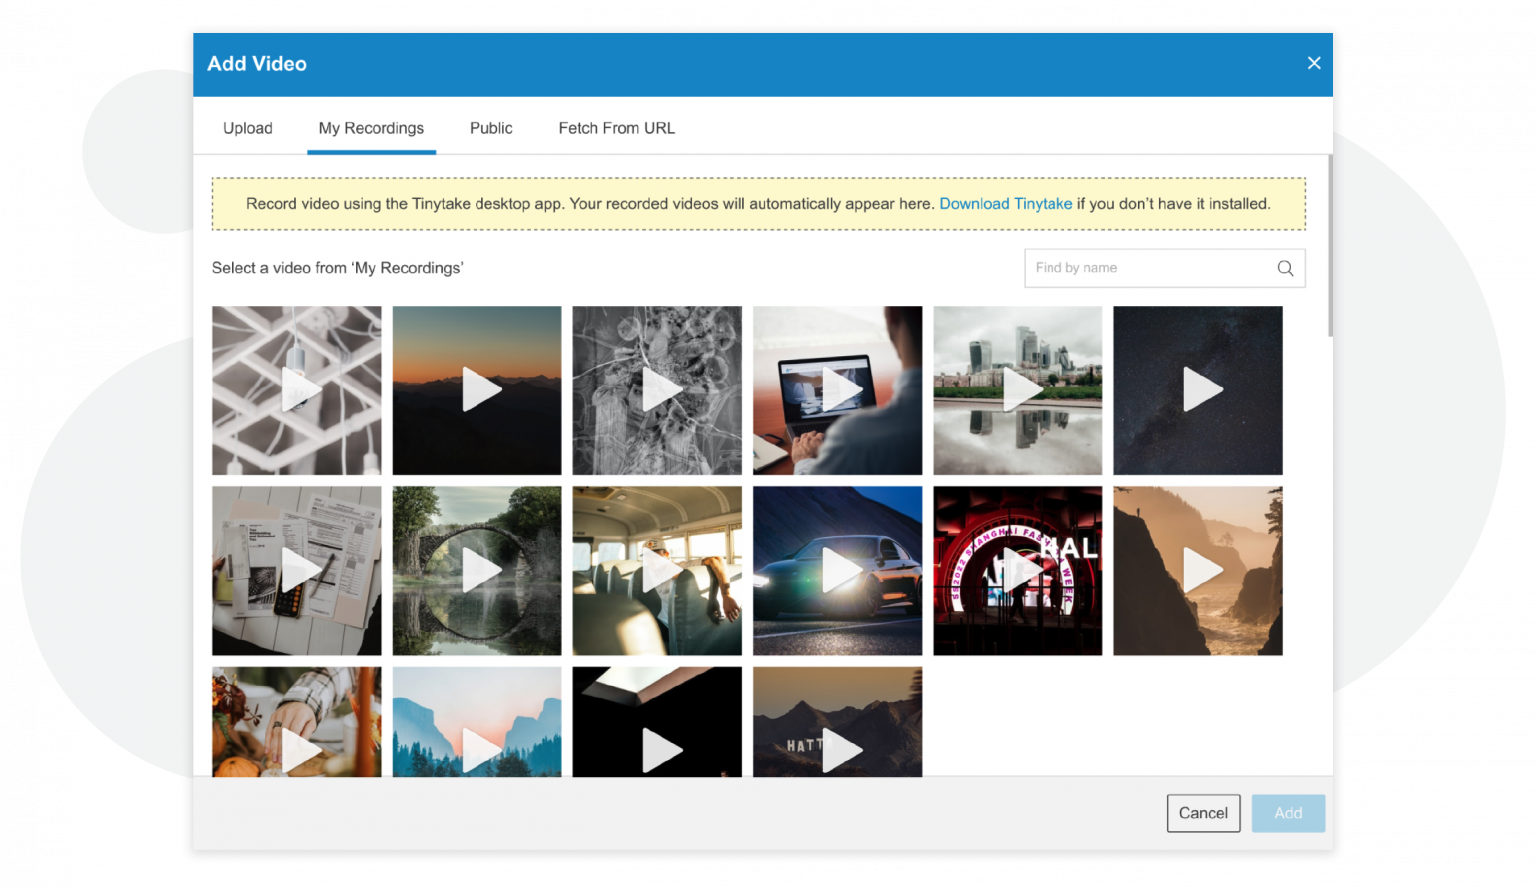
Task: Choose the sunset mountain silhouette video
Action: [477, 390]
